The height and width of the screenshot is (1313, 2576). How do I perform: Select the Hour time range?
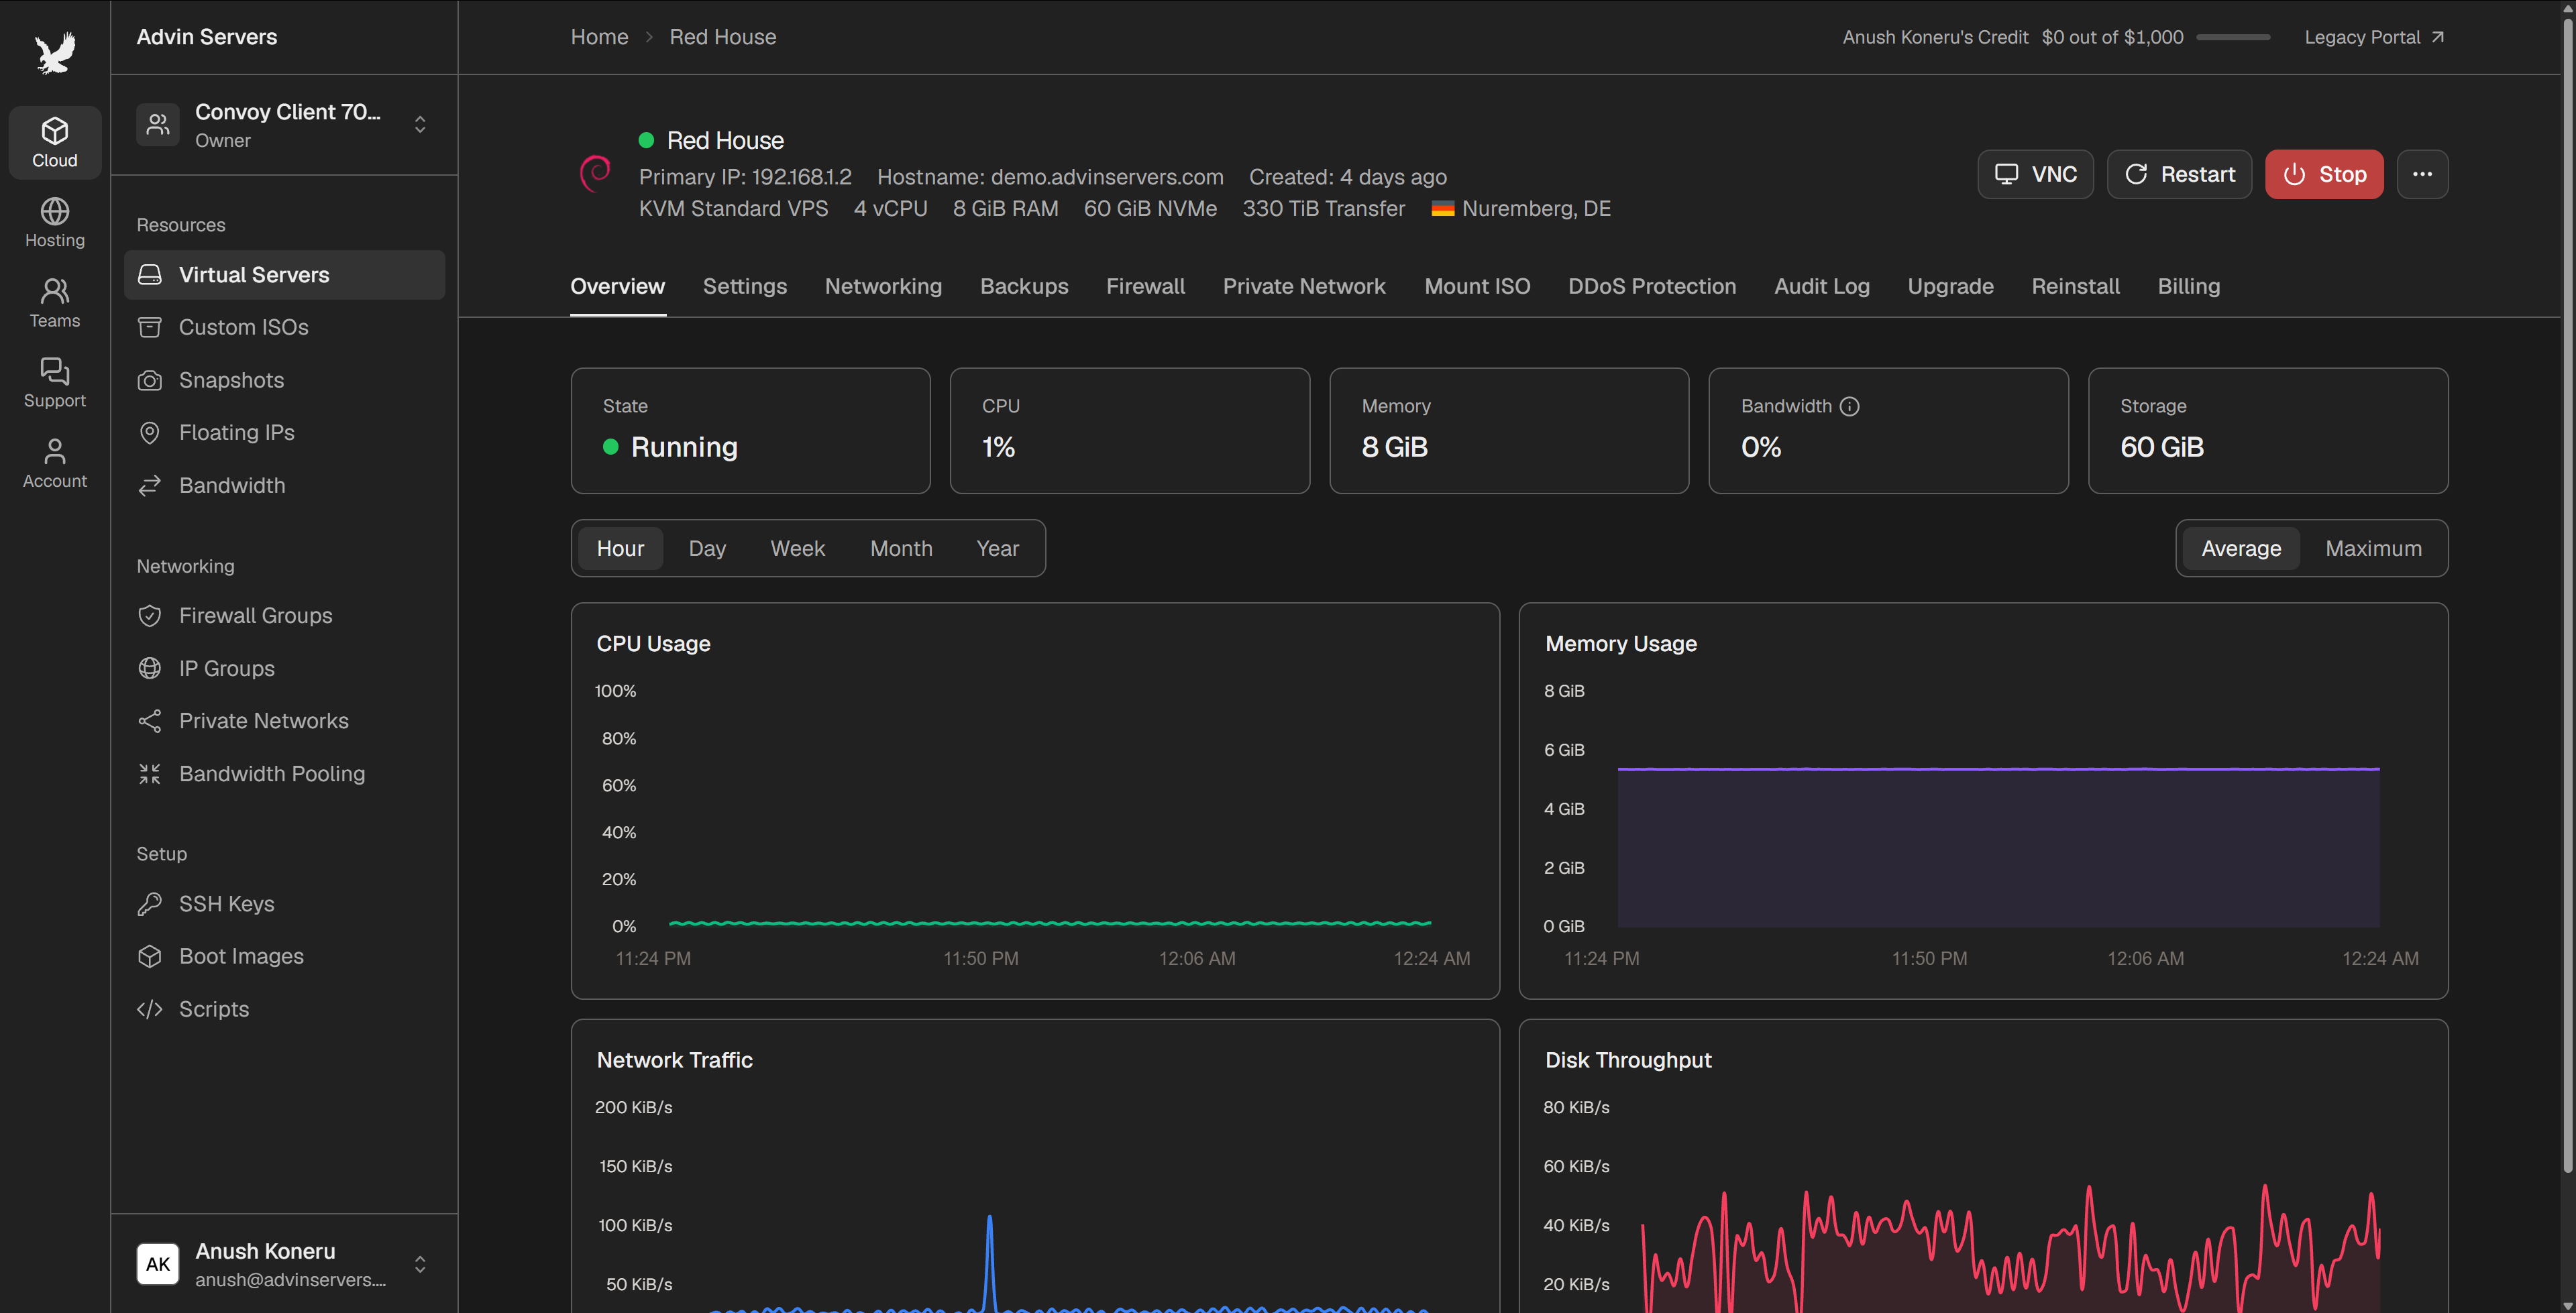[620, 548]
